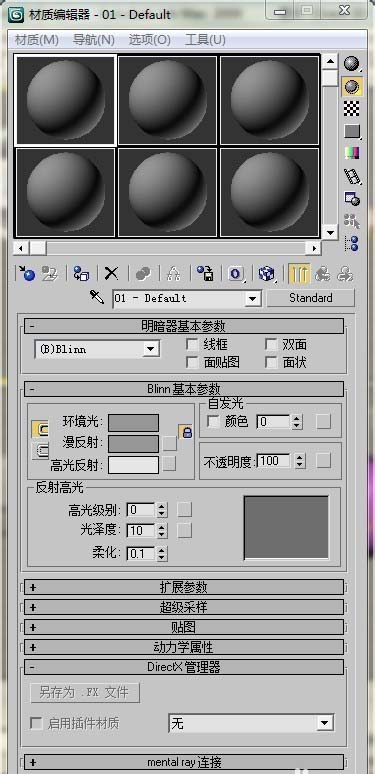The image size is (375, 774).
Task: Toggle the lower diffuse-specular link button
Action: pos(40,451)
